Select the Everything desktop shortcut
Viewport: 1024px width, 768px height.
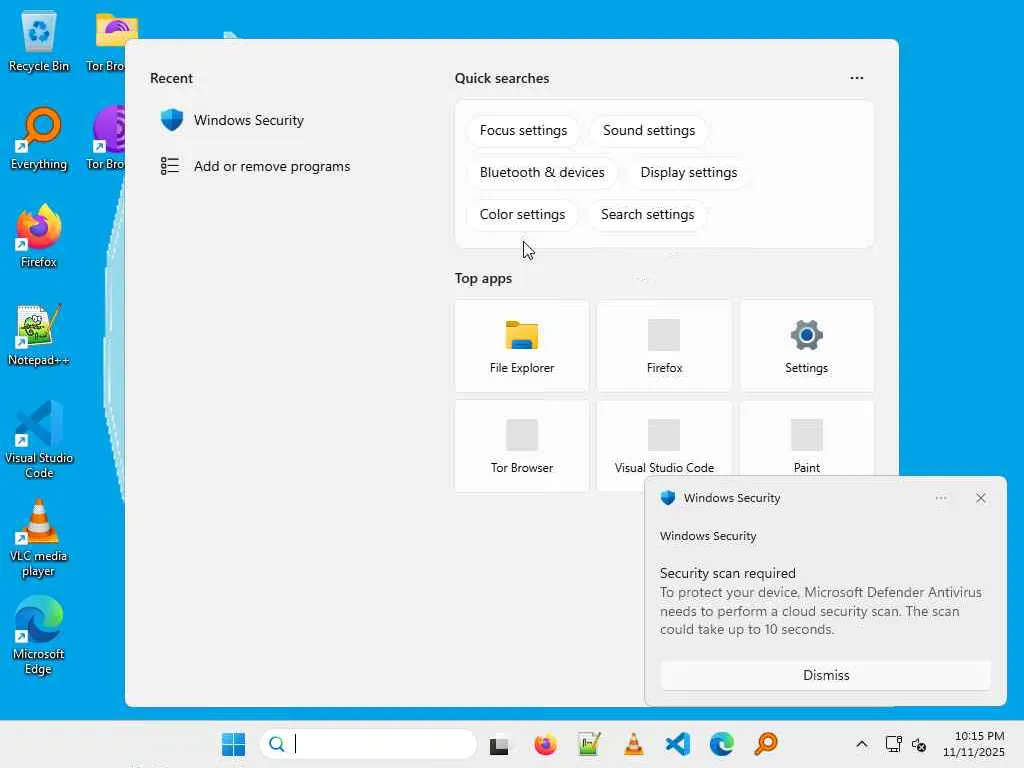click(39, 139)
